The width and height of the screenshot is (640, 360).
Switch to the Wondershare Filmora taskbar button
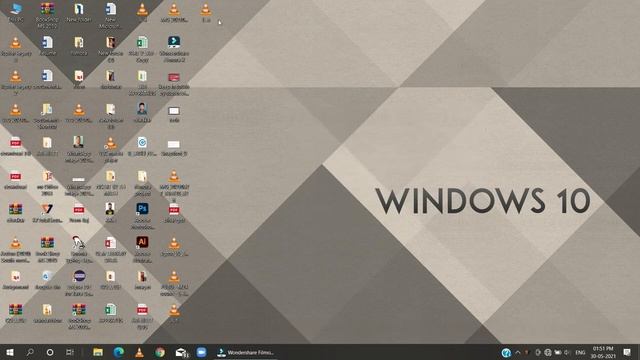click(x=246, y=352)
